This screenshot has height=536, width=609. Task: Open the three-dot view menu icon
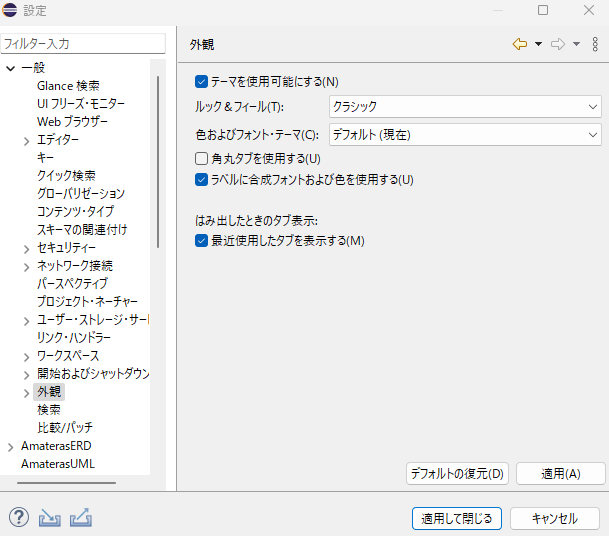tap(595, 44)
